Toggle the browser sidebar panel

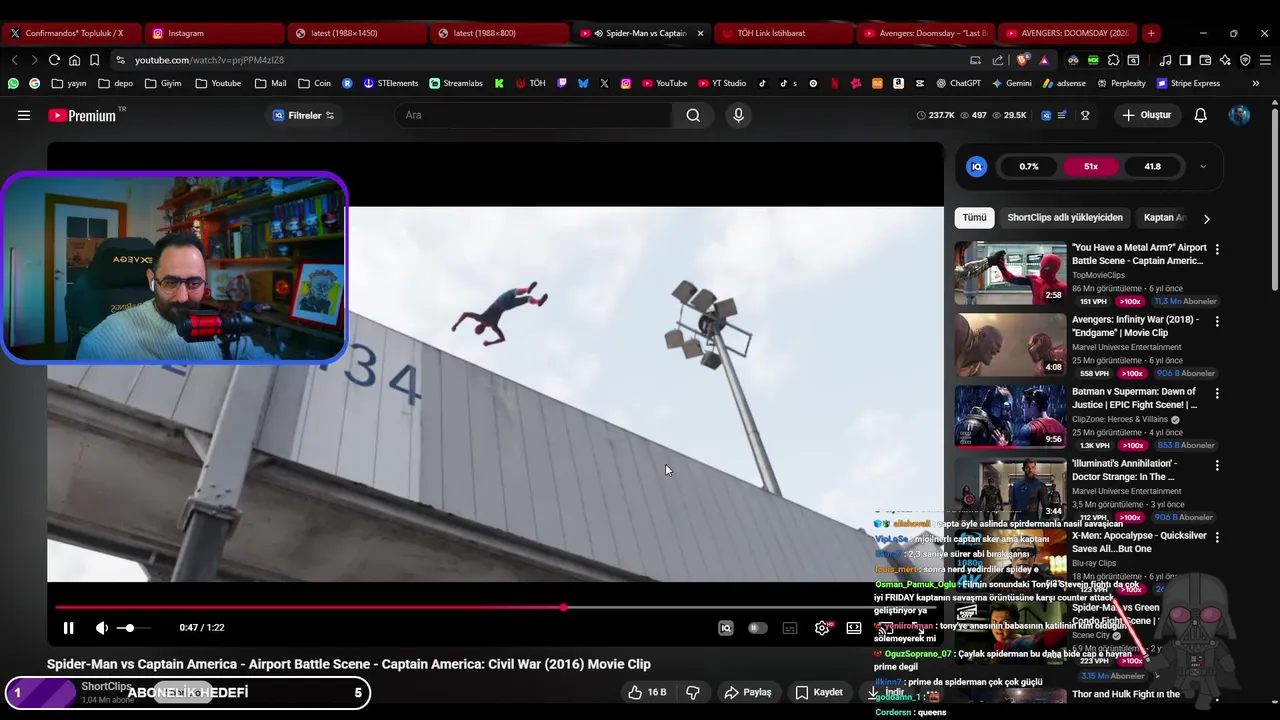tap(1185, 60)
